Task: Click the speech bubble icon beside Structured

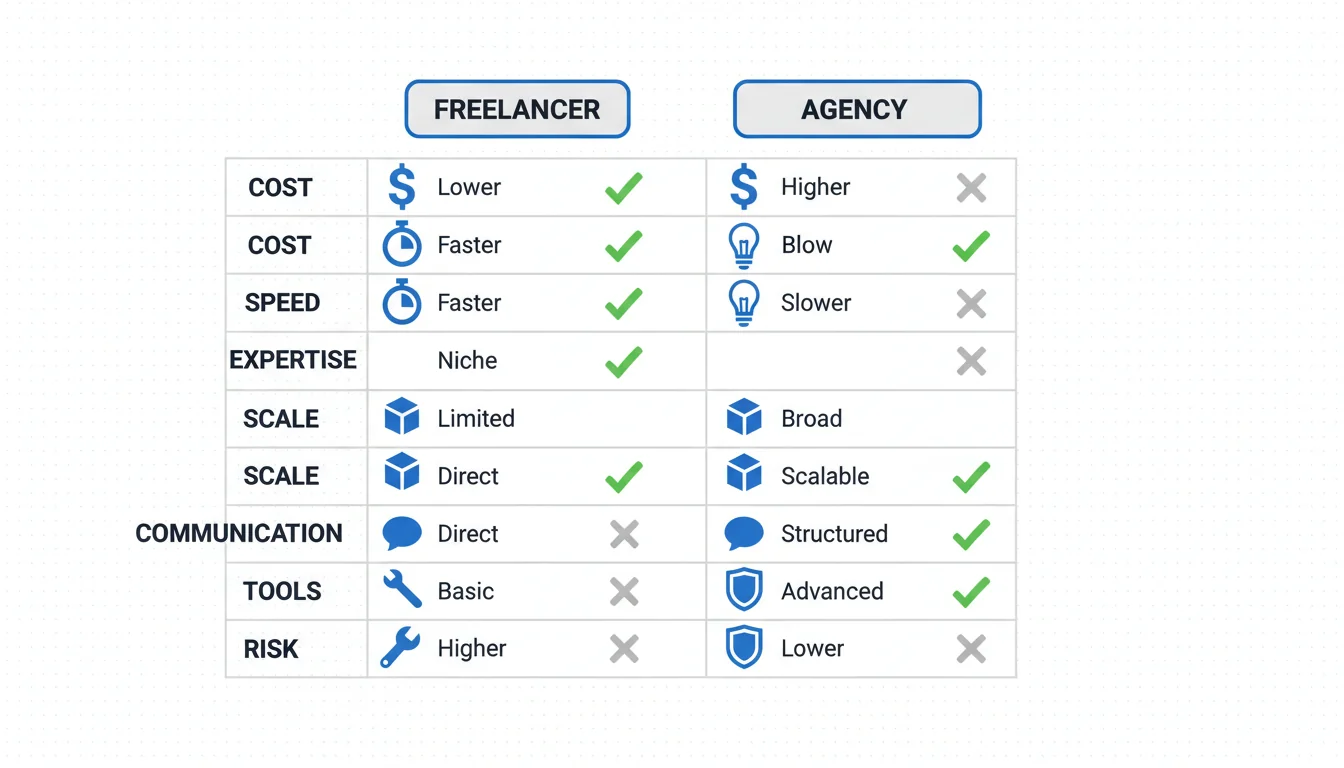Action: point(743,534)
